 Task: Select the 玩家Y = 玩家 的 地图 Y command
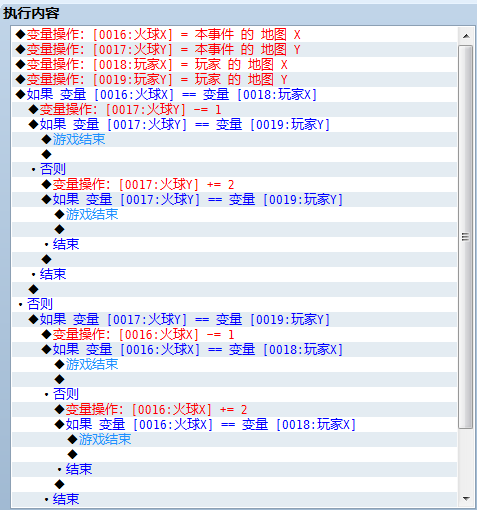click(234, 79)
